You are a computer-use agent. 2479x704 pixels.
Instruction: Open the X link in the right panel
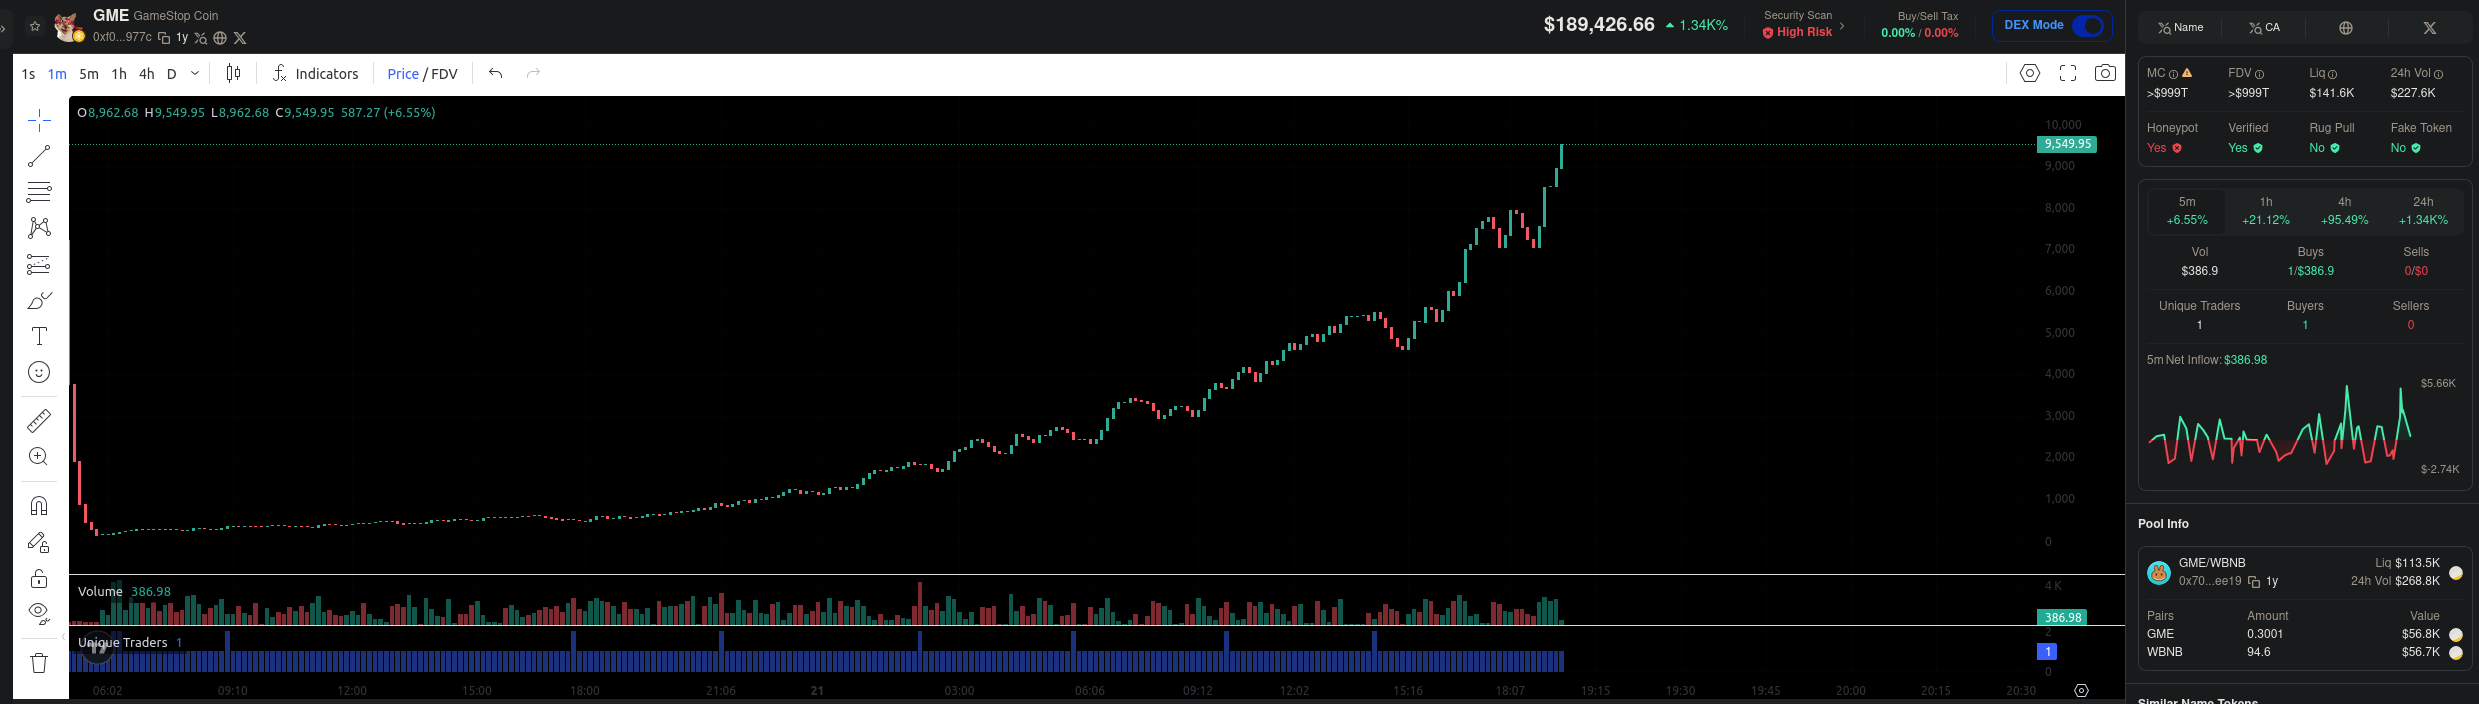click(2429, 28)
